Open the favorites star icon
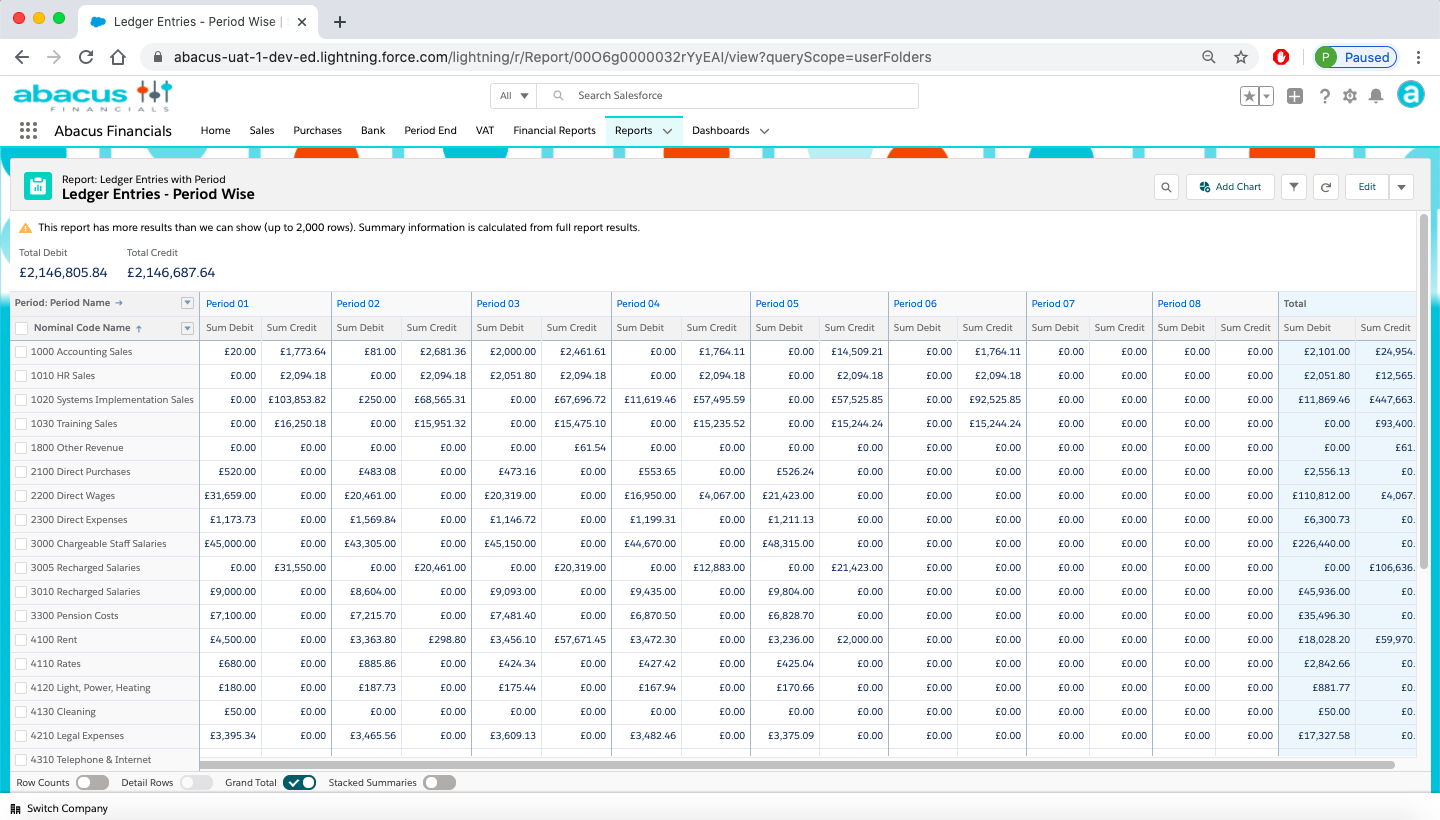Image resolution: width=1440 pixels, height=820 pixels. tap(1249, 95)
